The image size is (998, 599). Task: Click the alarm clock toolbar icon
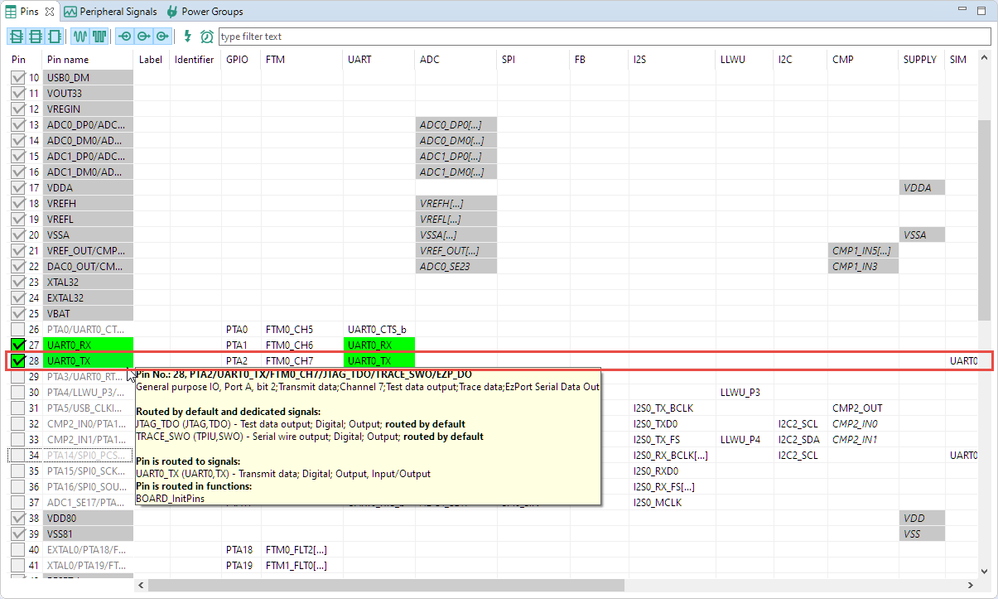coord(207,36)
